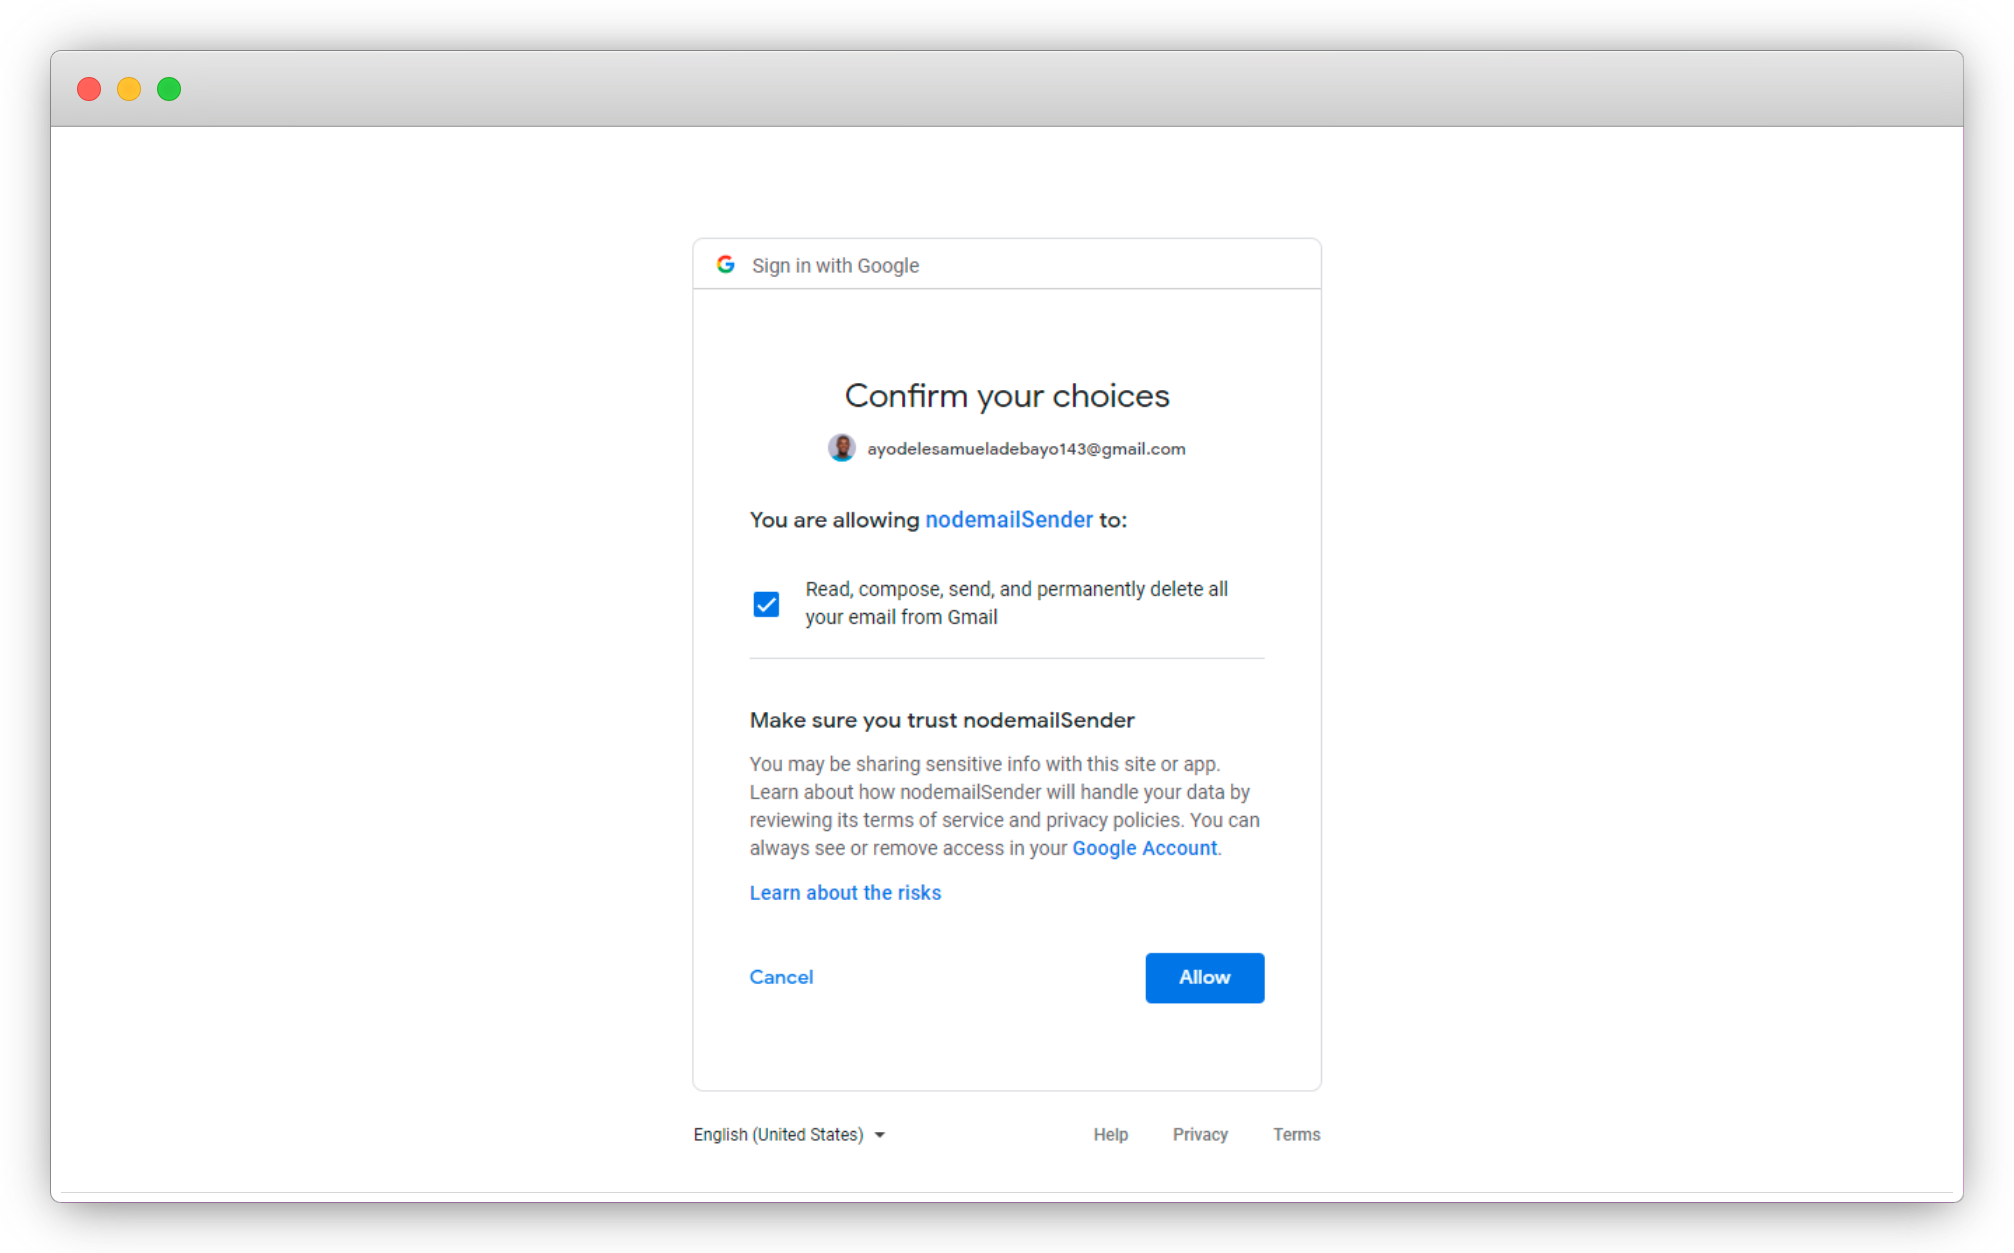The width and height of the screenshot is (2014, 1253).
Task: Uncheck the Gmail permission checkbox
Action: click(x=766, y=604)
